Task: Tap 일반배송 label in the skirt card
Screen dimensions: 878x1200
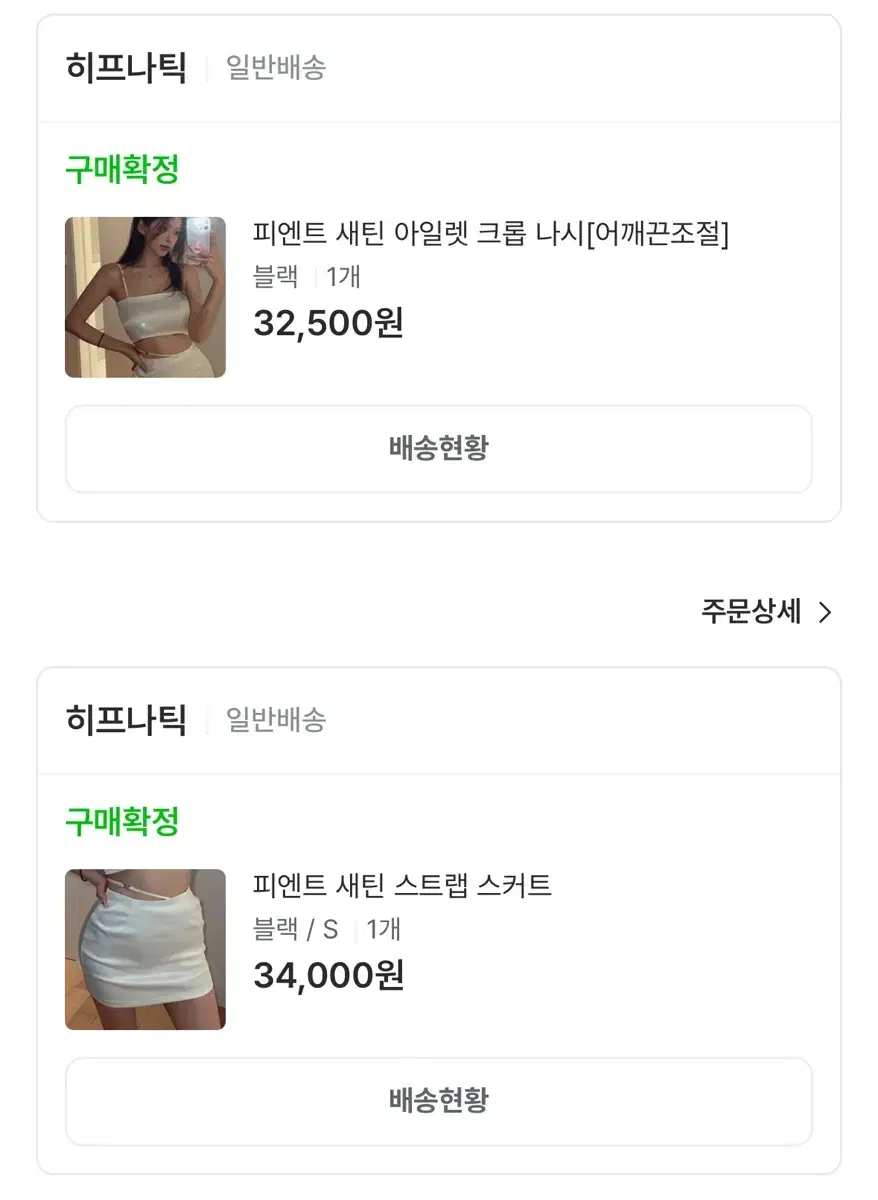Action: click(275, 721)
